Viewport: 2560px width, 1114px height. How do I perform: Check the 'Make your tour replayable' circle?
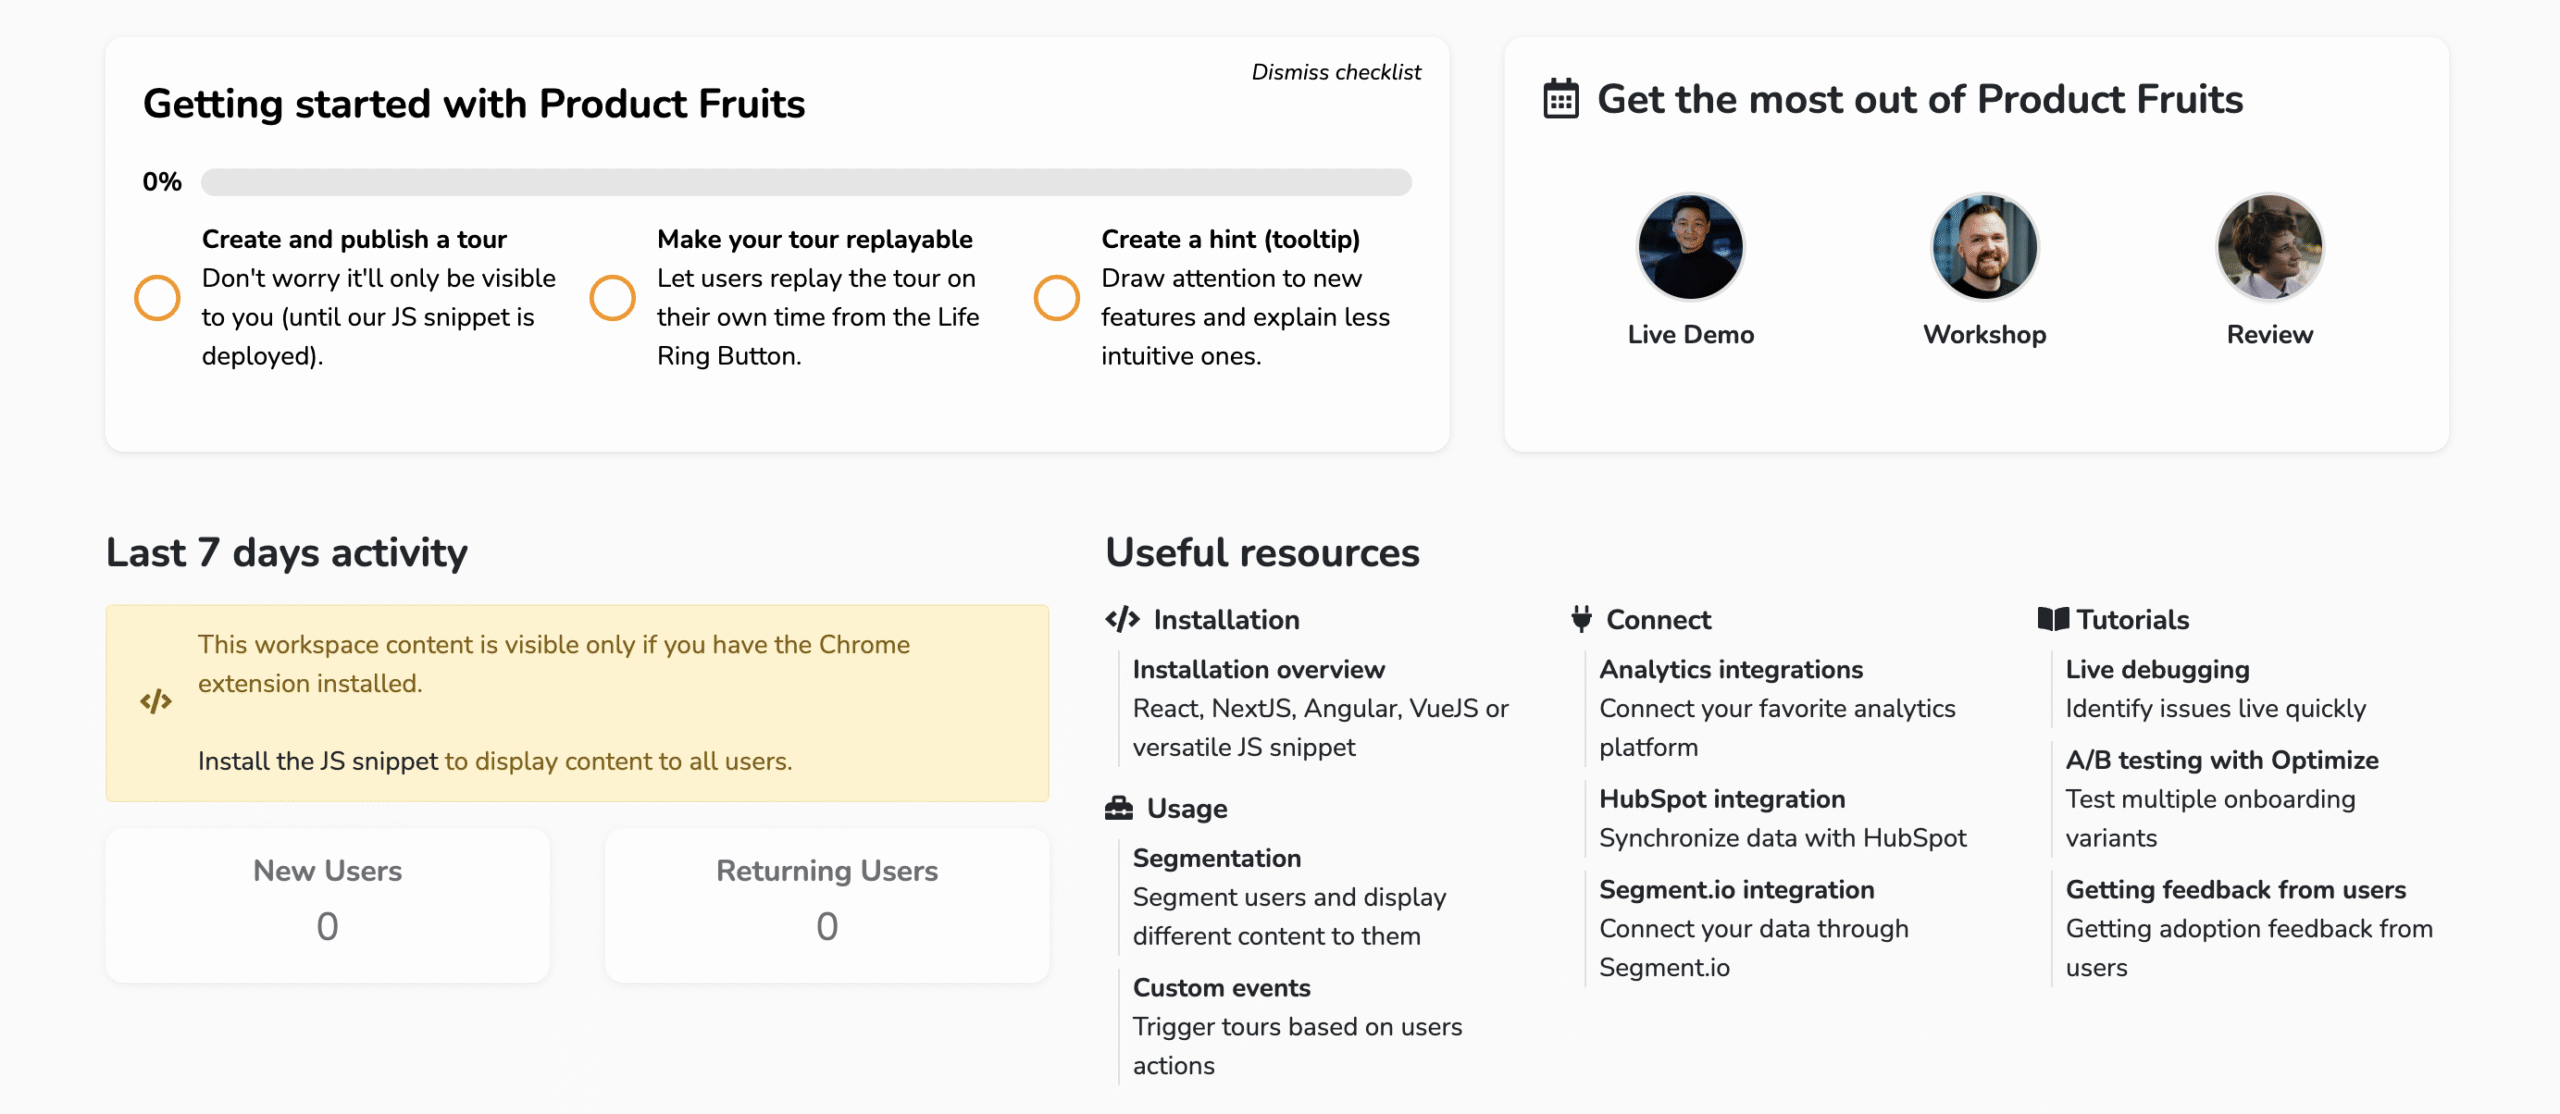[612, 298]
